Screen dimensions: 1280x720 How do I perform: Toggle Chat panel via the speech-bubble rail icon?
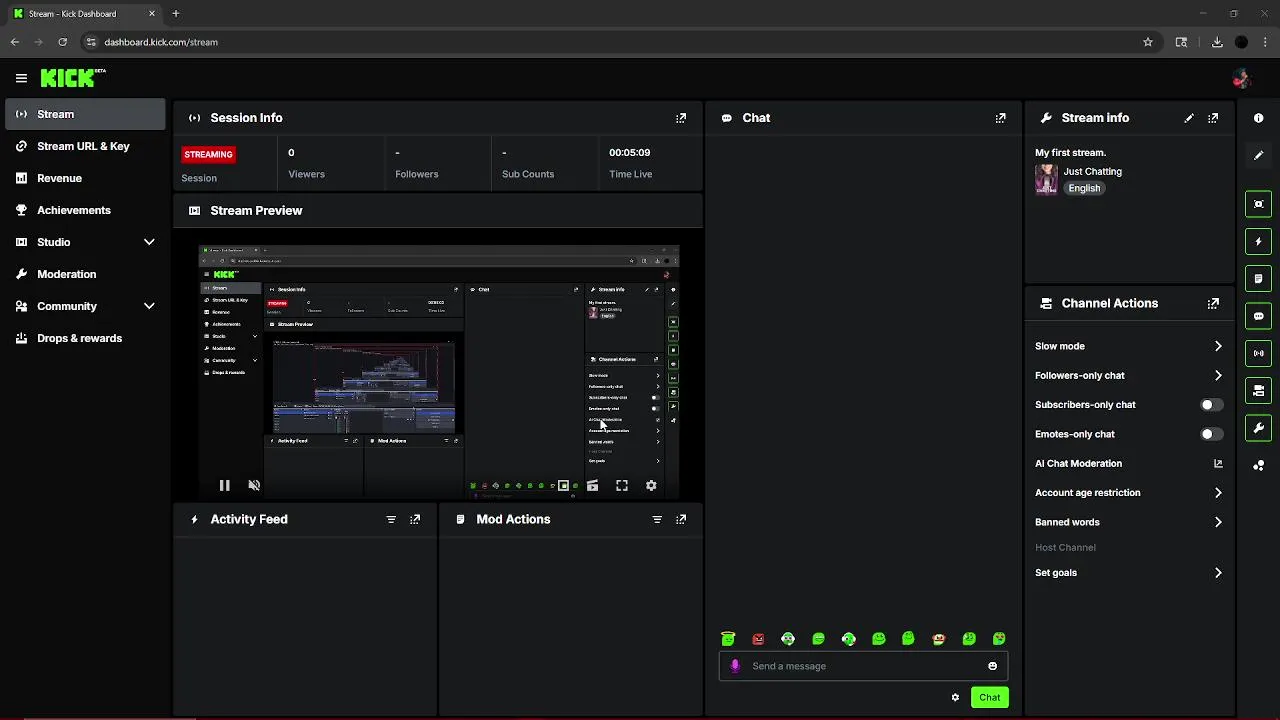[1258, 316]
